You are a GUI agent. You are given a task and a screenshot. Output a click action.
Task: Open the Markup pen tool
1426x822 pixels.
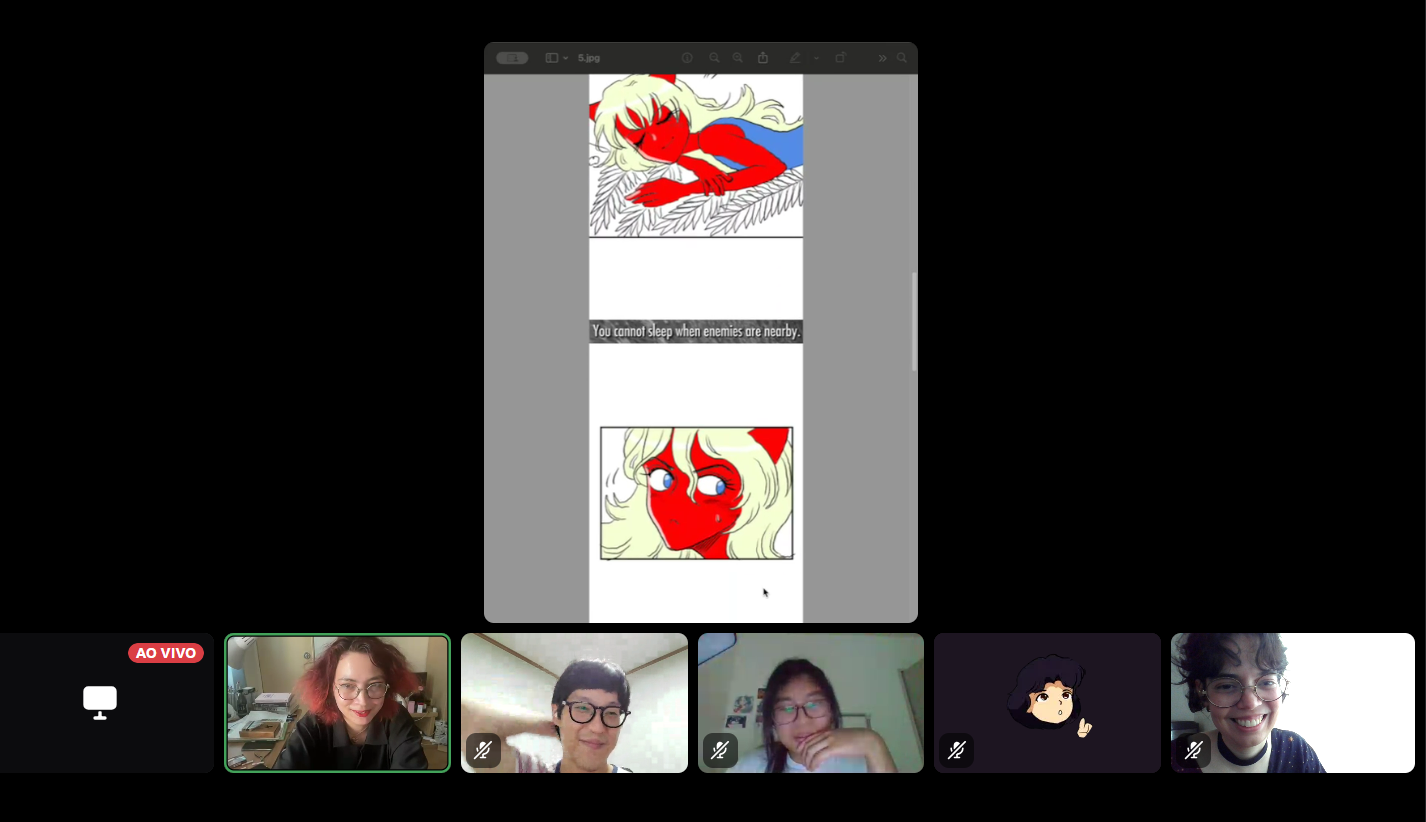796,58
